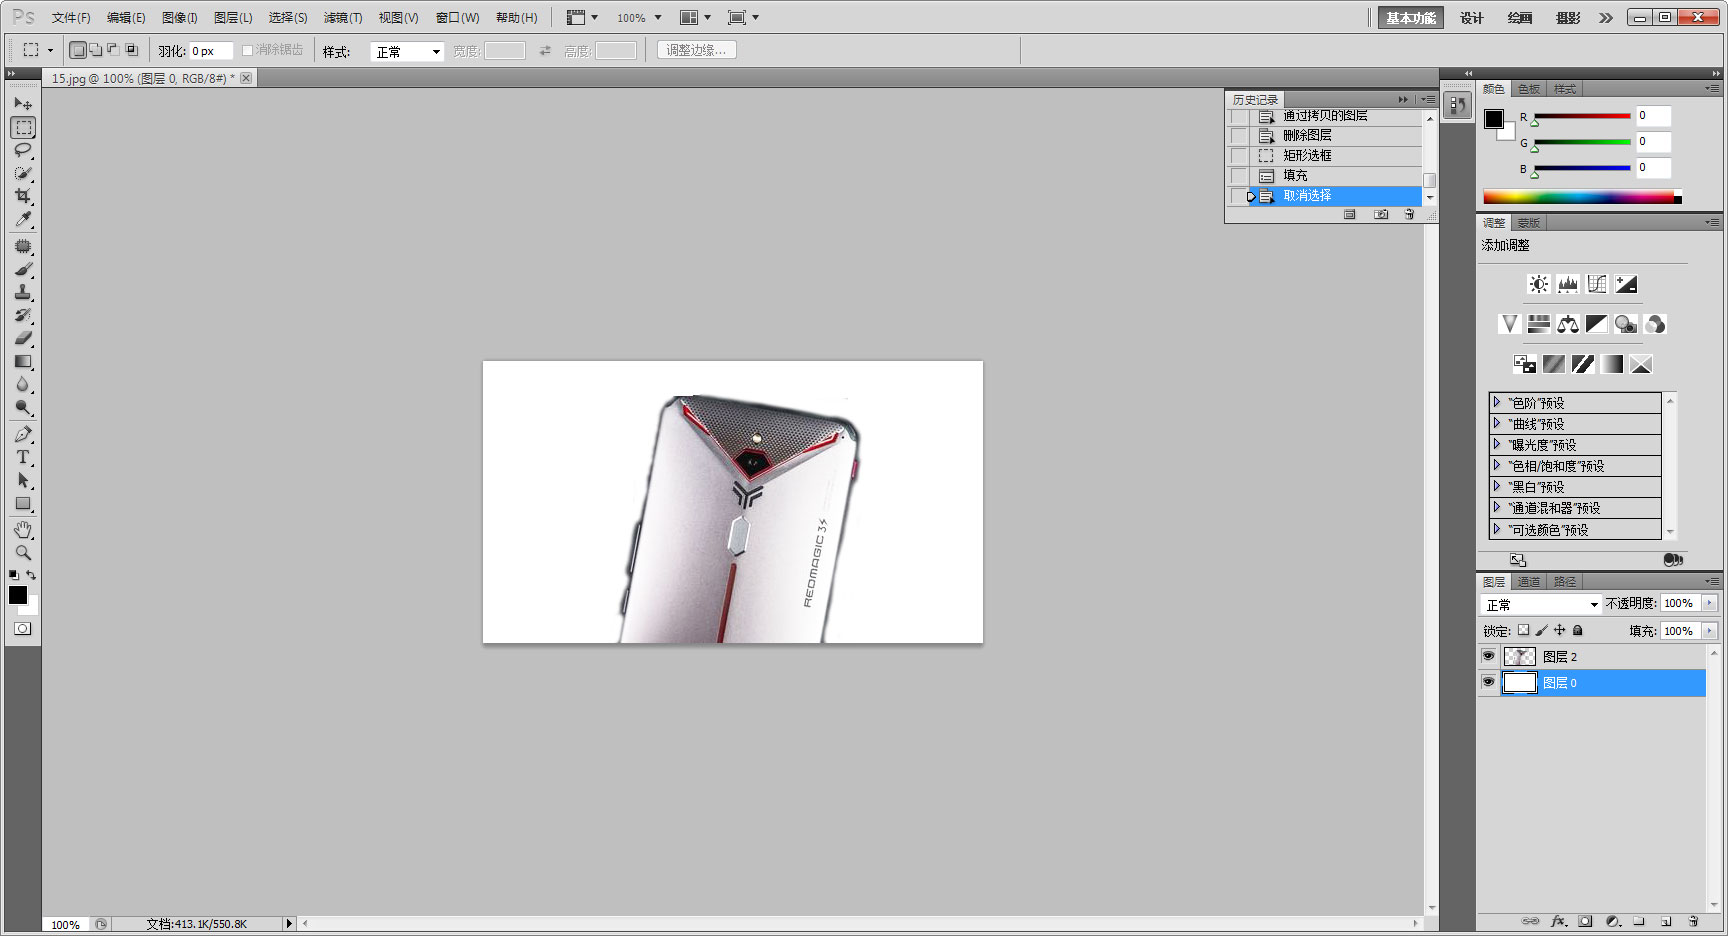Image resolution: width=1728 pixels, height=936 pixels.
Task: Add a Hue/Saturation adjustment
Action: 1539,323
